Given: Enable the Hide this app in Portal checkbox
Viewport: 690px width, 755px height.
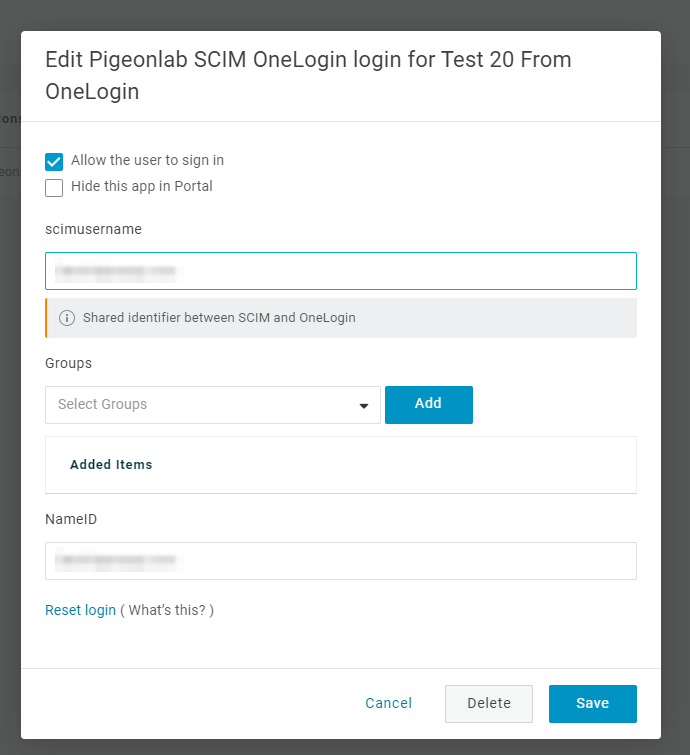Looking at the screenshot, I should pyautogui.click(x=54, y=188).
